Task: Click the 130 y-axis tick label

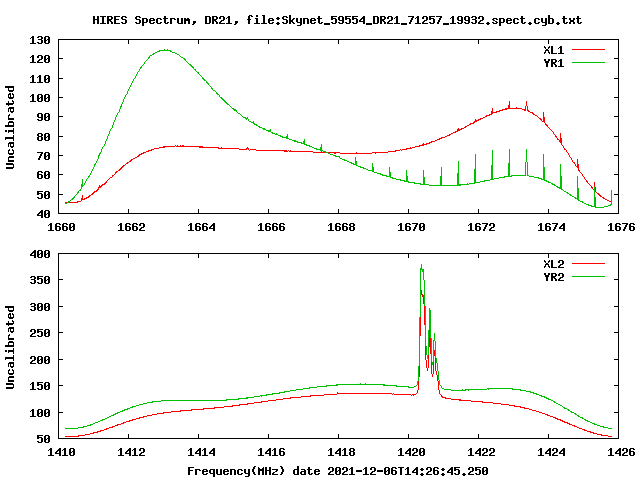Action: (40, 40)
